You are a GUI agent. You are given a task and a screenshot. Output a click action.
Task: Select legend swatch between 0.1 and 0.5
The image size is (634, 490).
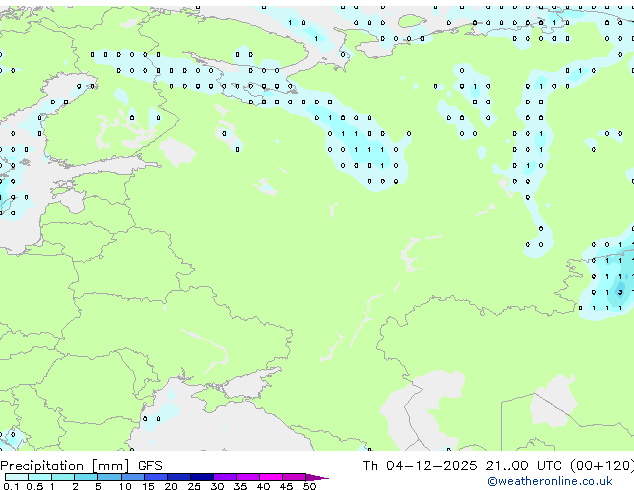coord(17,477)
